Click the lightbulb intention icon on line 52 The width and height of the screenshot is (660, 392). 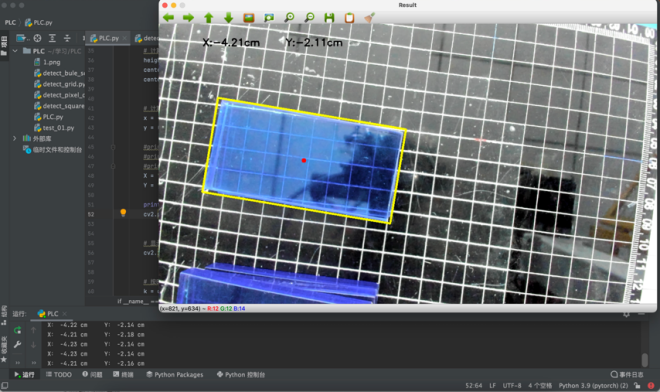click(123, 213)
